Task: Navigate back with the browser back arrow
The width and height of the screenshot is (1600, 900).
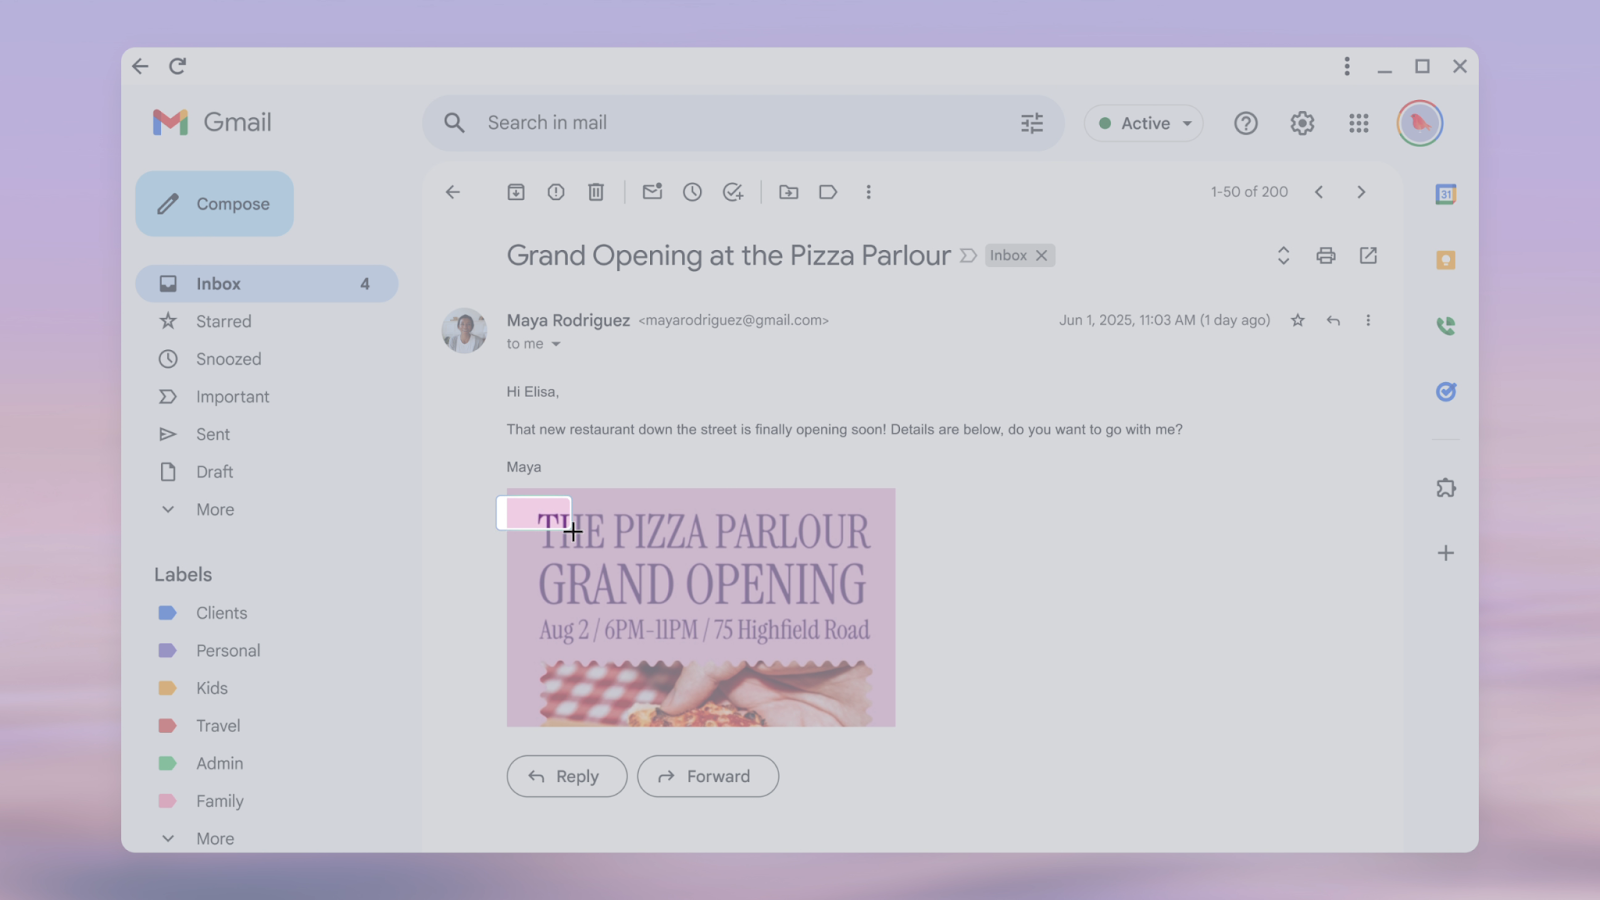Action: 140,66
